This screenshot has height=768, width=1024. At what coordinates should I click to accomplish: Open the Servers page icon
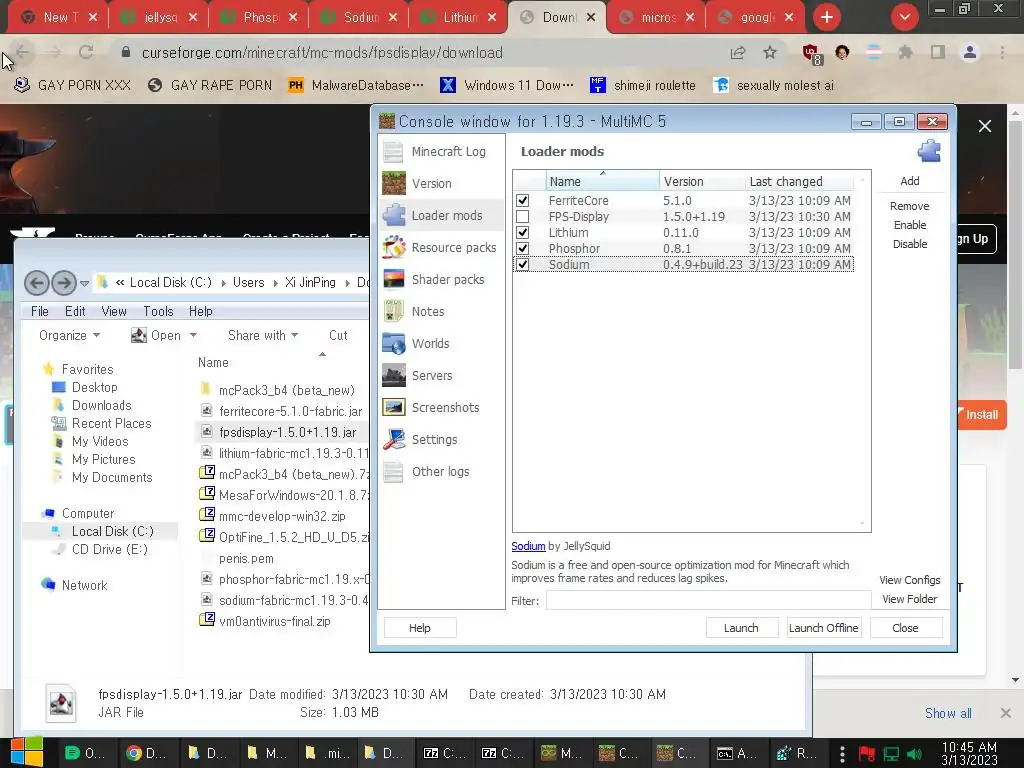tap(394, 376)
